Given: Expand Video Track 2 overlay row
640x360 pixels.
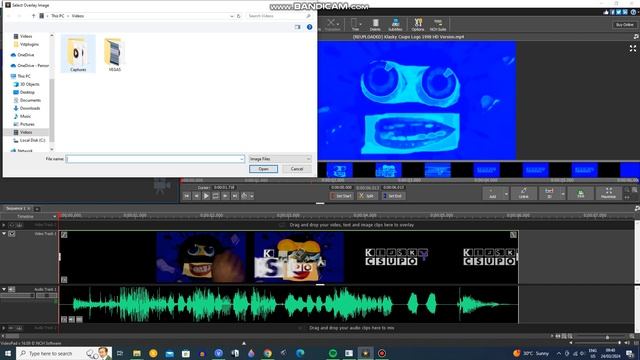Looking at the screenshot, I should (x=4, y=225).
